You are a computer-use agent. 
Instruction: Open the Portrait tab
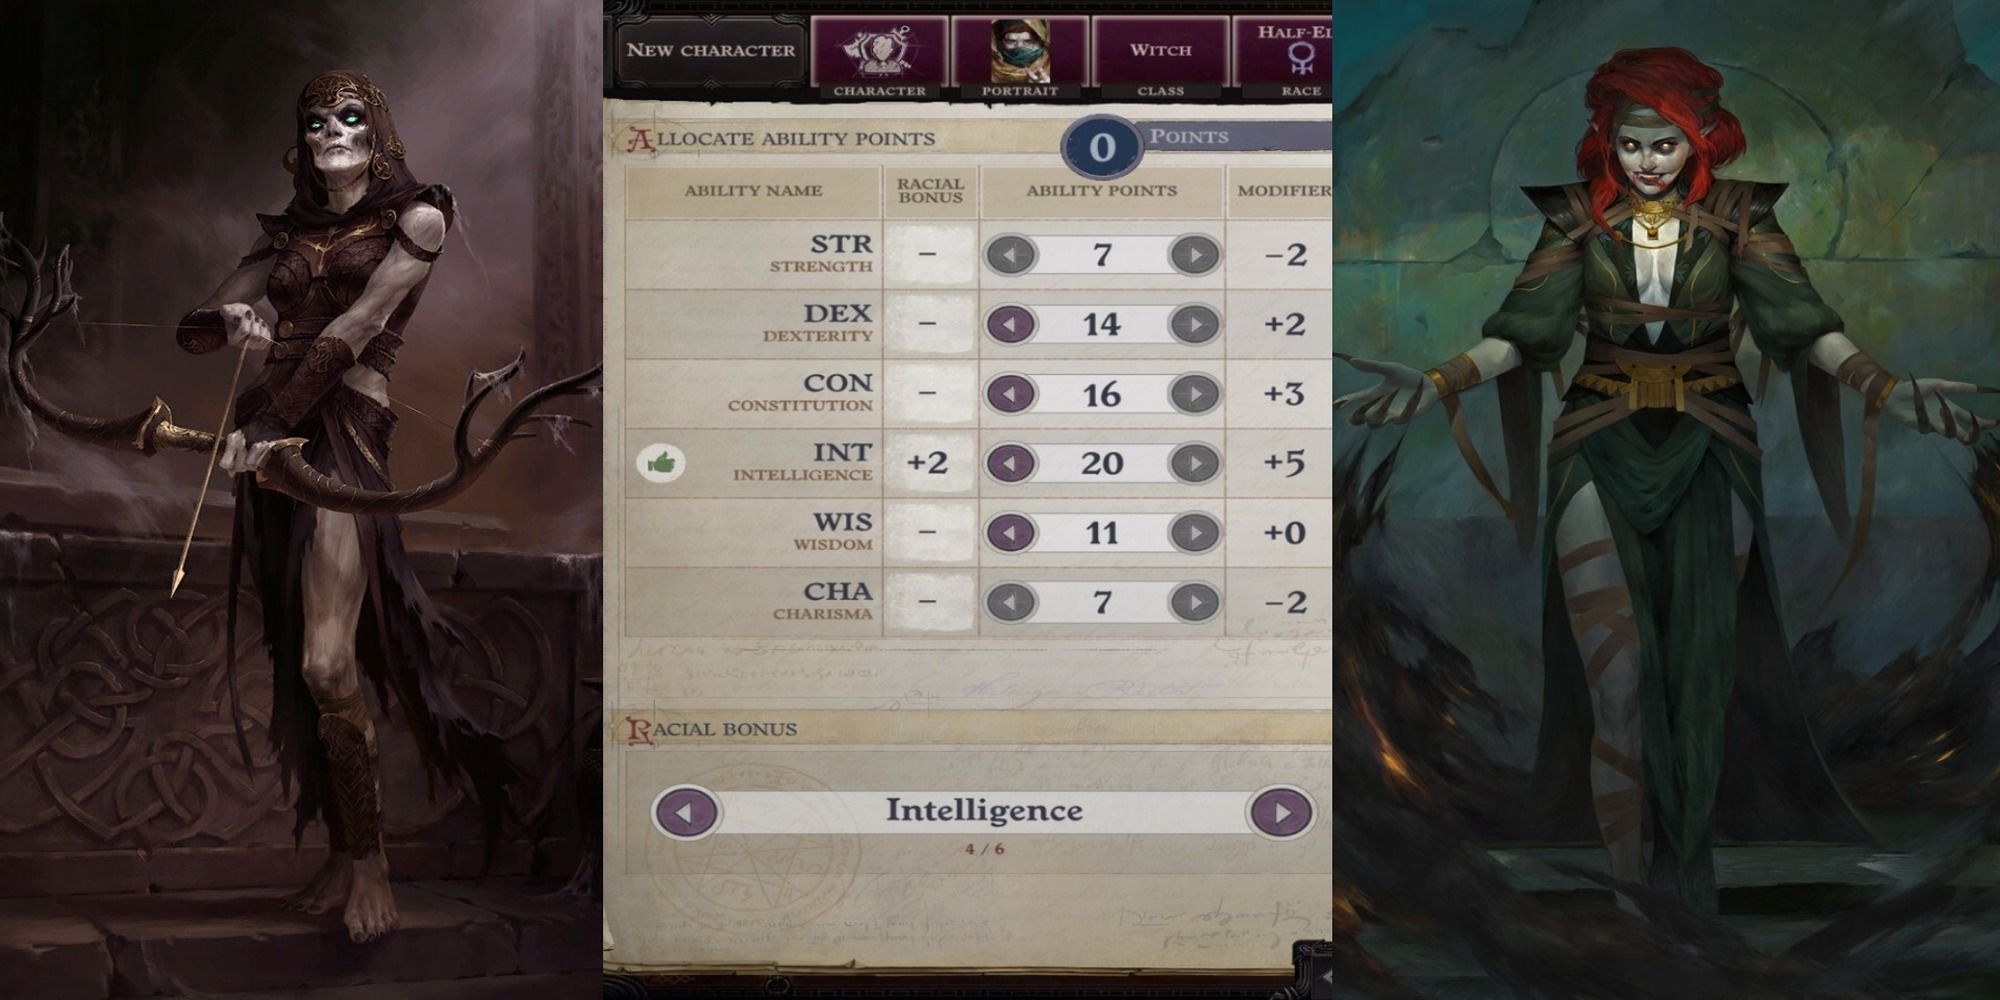click(1019, 57)
